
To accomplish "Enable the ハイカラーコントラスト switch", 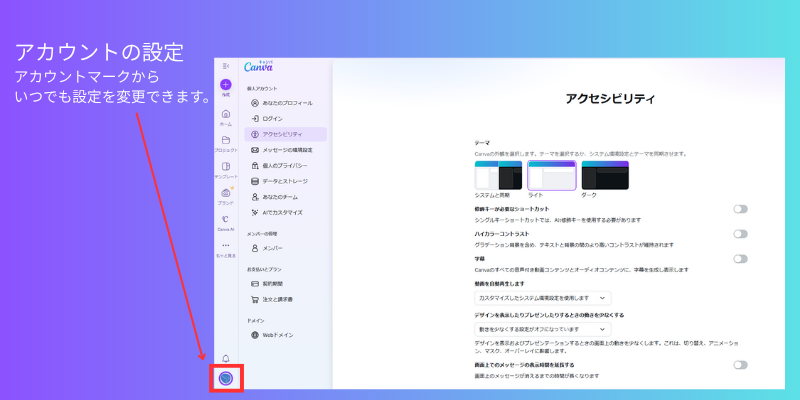I will point(740,234).
